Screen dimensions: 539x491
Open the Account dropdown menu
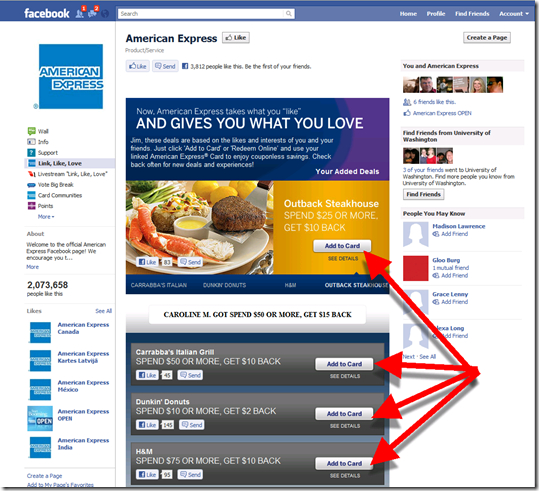pyautogui.click(x=514, y=14)
